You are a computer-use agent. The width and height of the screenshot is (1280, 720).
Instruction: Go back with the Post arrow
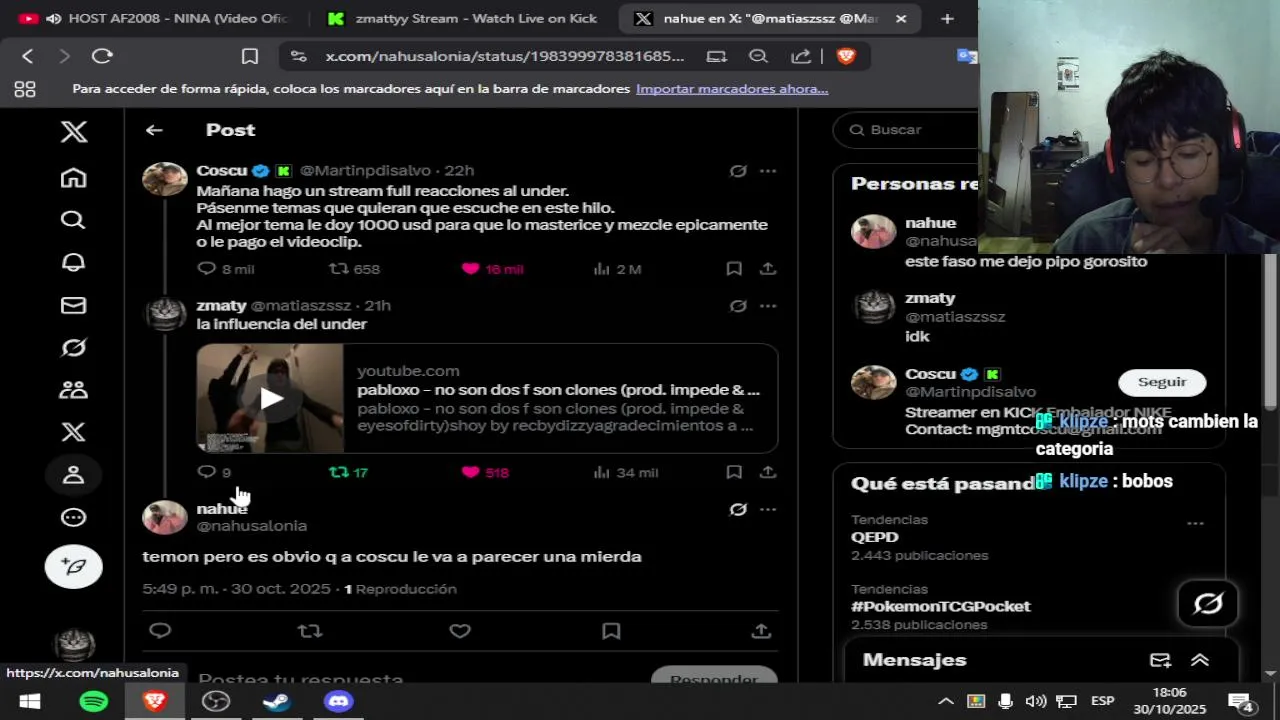pos(154,130)
